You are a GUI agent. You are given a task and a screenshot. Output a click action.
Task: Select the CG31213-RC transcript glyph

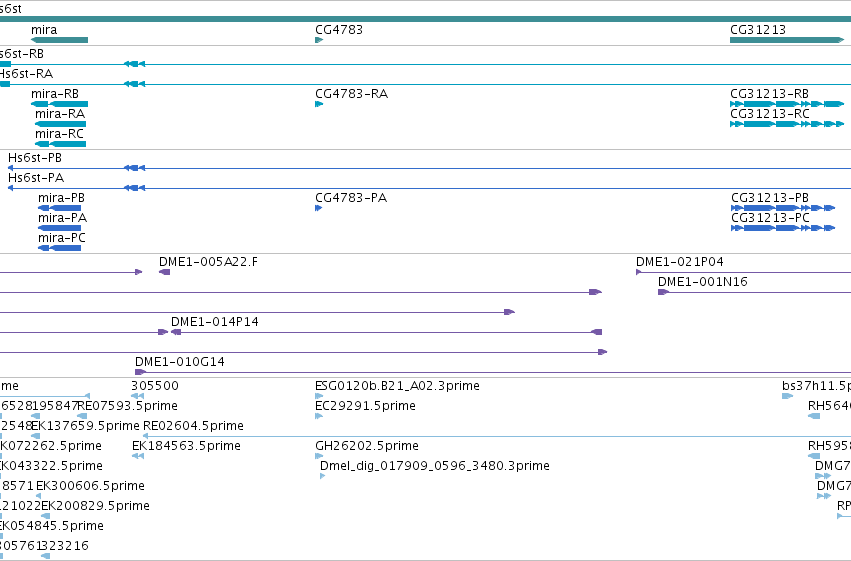787,124
